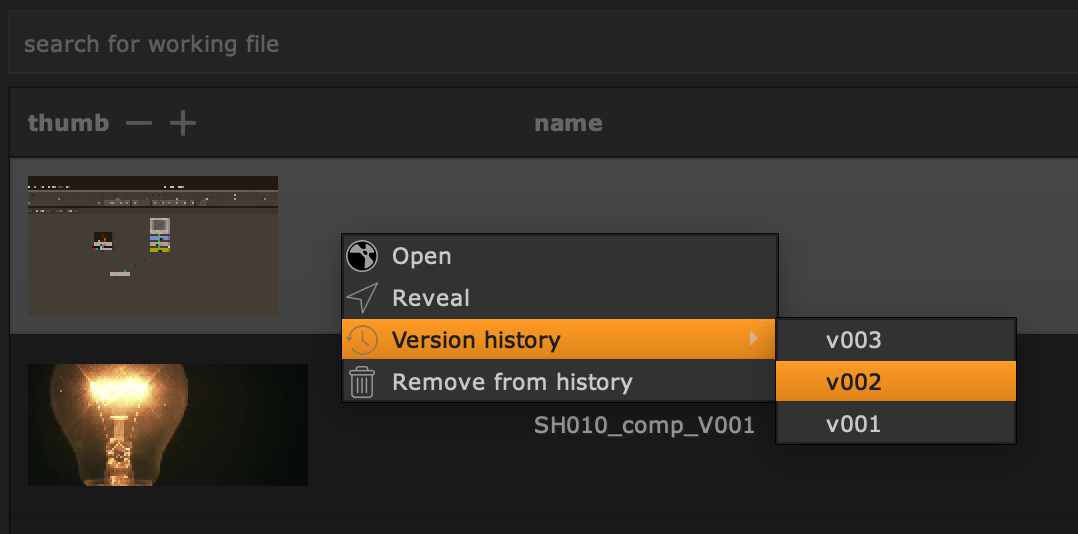Click the thumb column header
The width and height of the screenshot is (1078, 534).
(x=68, y=124)
